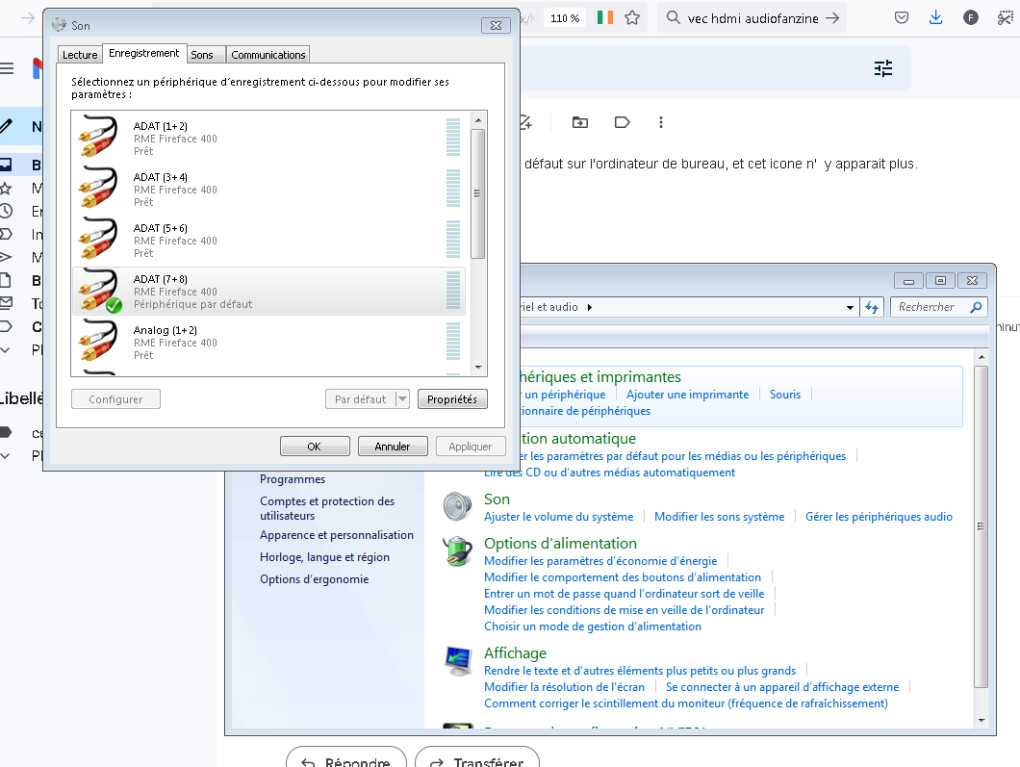Viewport: 1020px width, 767px height.
Task: Open the three-dot more options menu
Action: (x=661, y=122)
